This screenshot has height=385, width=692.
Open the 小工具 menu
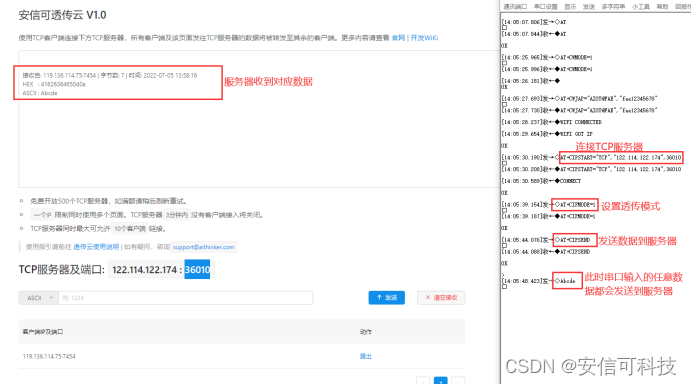coord(640,7)
